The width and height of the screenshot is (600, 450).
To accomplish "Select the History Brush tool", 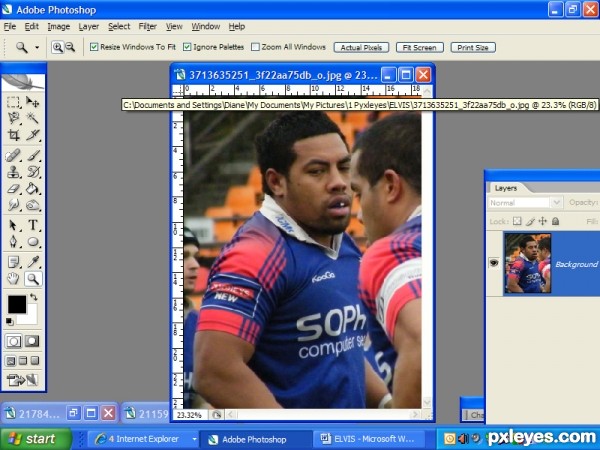I will [x=33, y=172].
